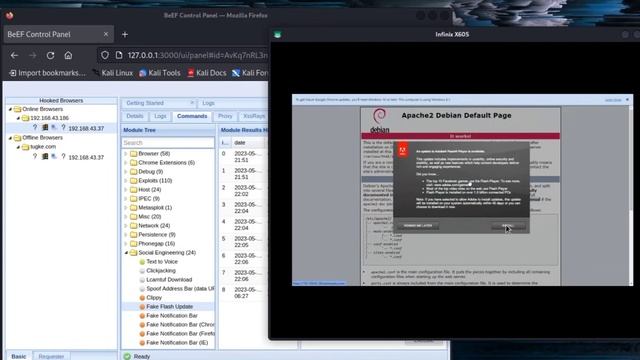Select Fake Flash Update module
The width and height of the screenshot is (640, 360).
tap(169, 307)
